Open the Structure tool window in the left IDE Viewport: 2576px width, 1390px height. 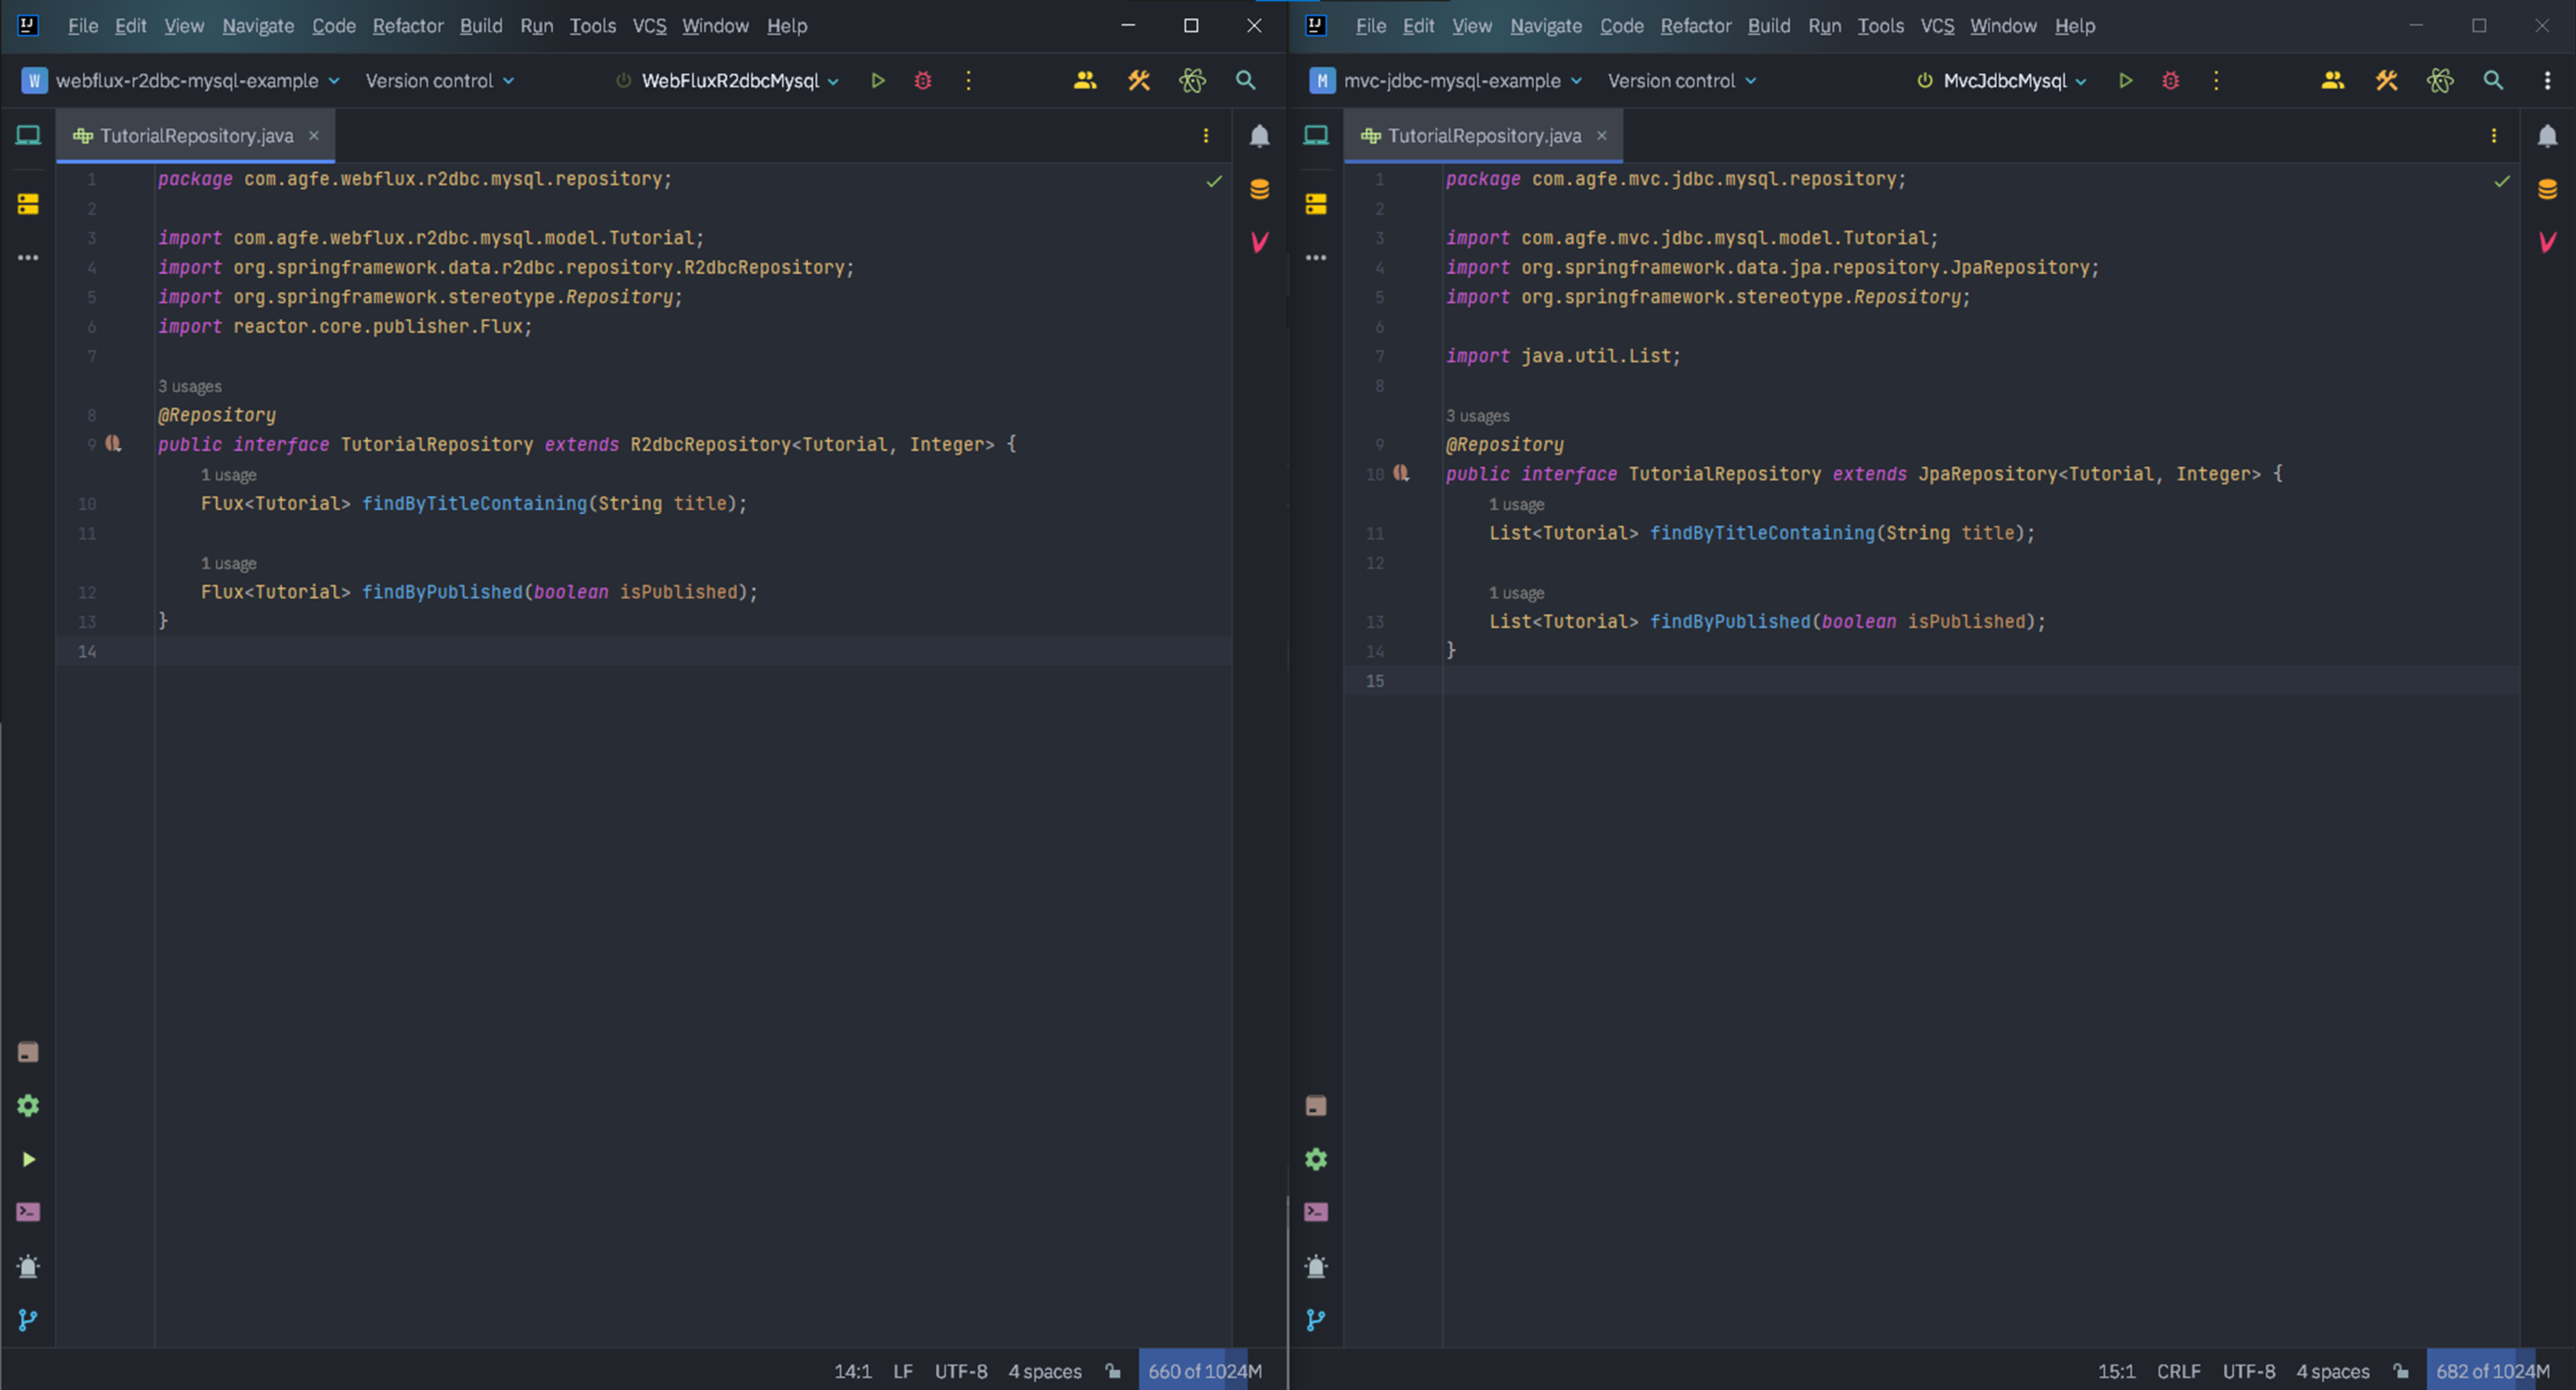28,204
